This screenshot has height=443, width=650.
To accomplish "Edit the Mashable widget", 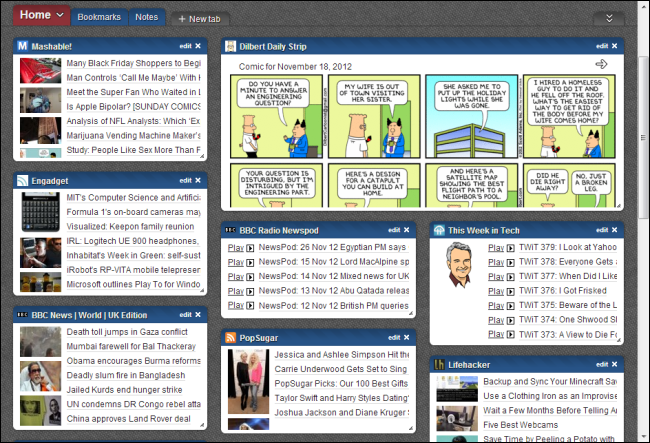I will pos(184,46).
